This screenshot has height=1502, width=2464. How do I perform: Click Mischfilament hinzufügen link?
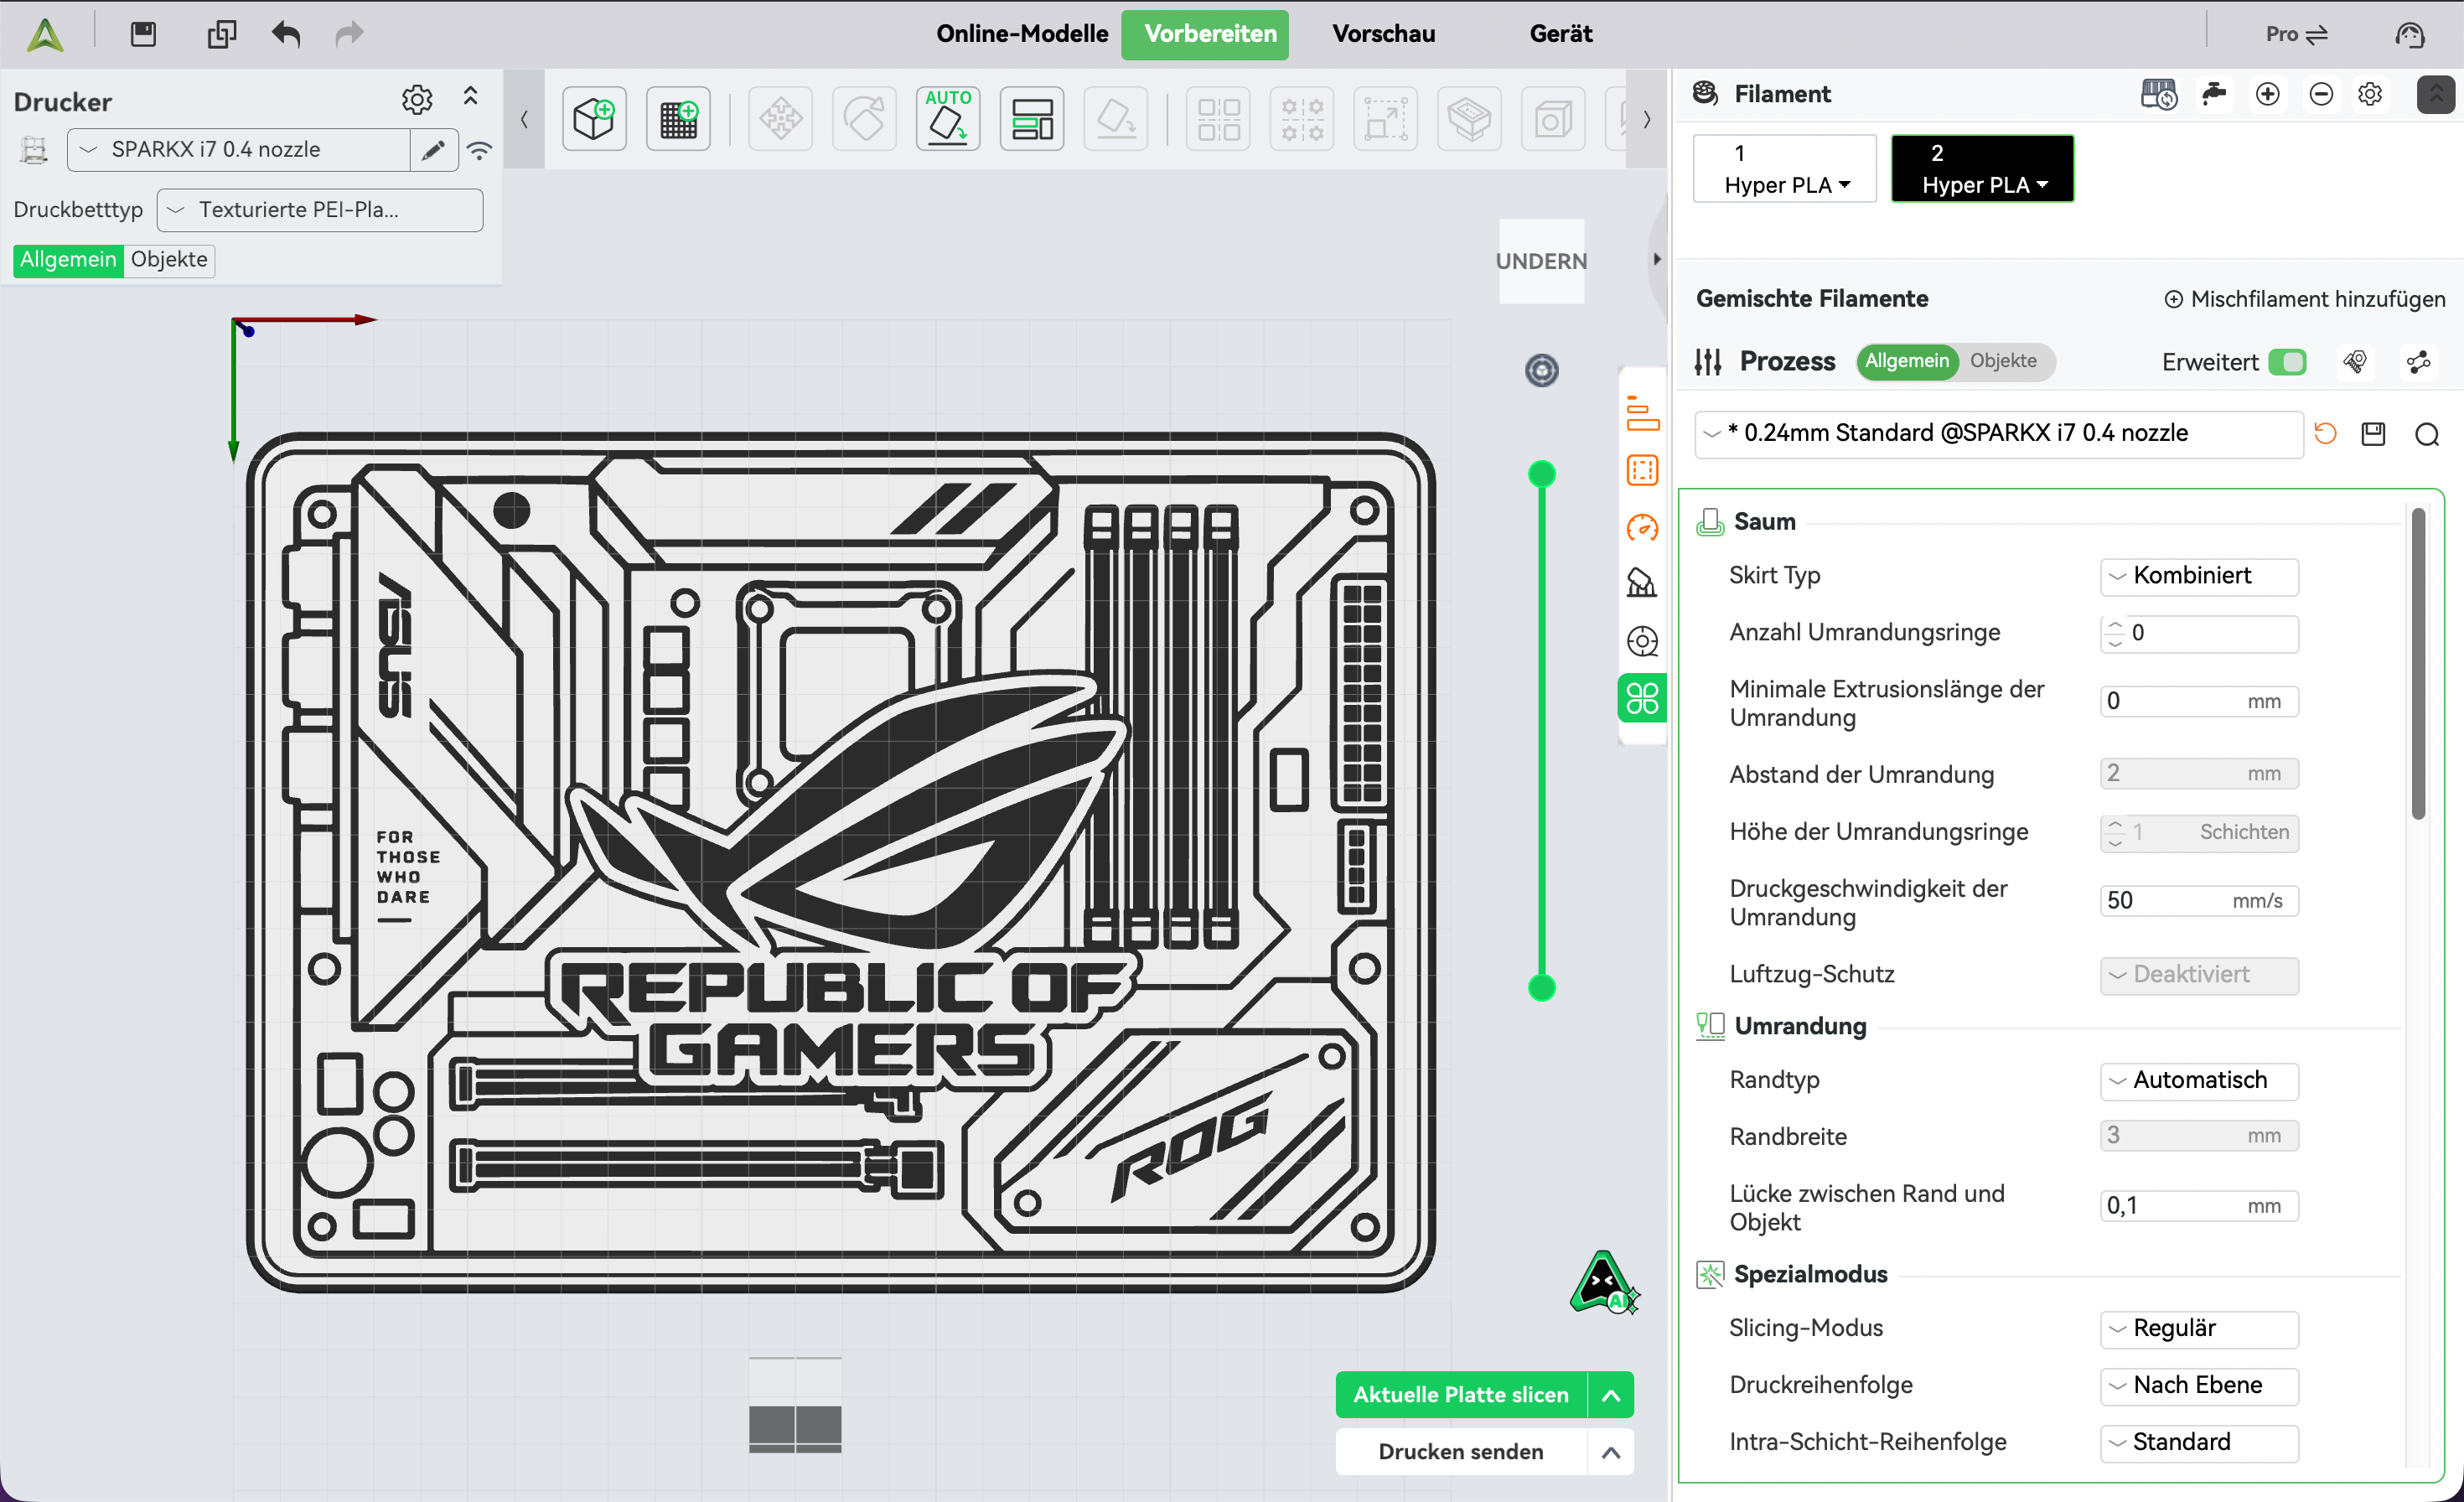(2304, 299)
